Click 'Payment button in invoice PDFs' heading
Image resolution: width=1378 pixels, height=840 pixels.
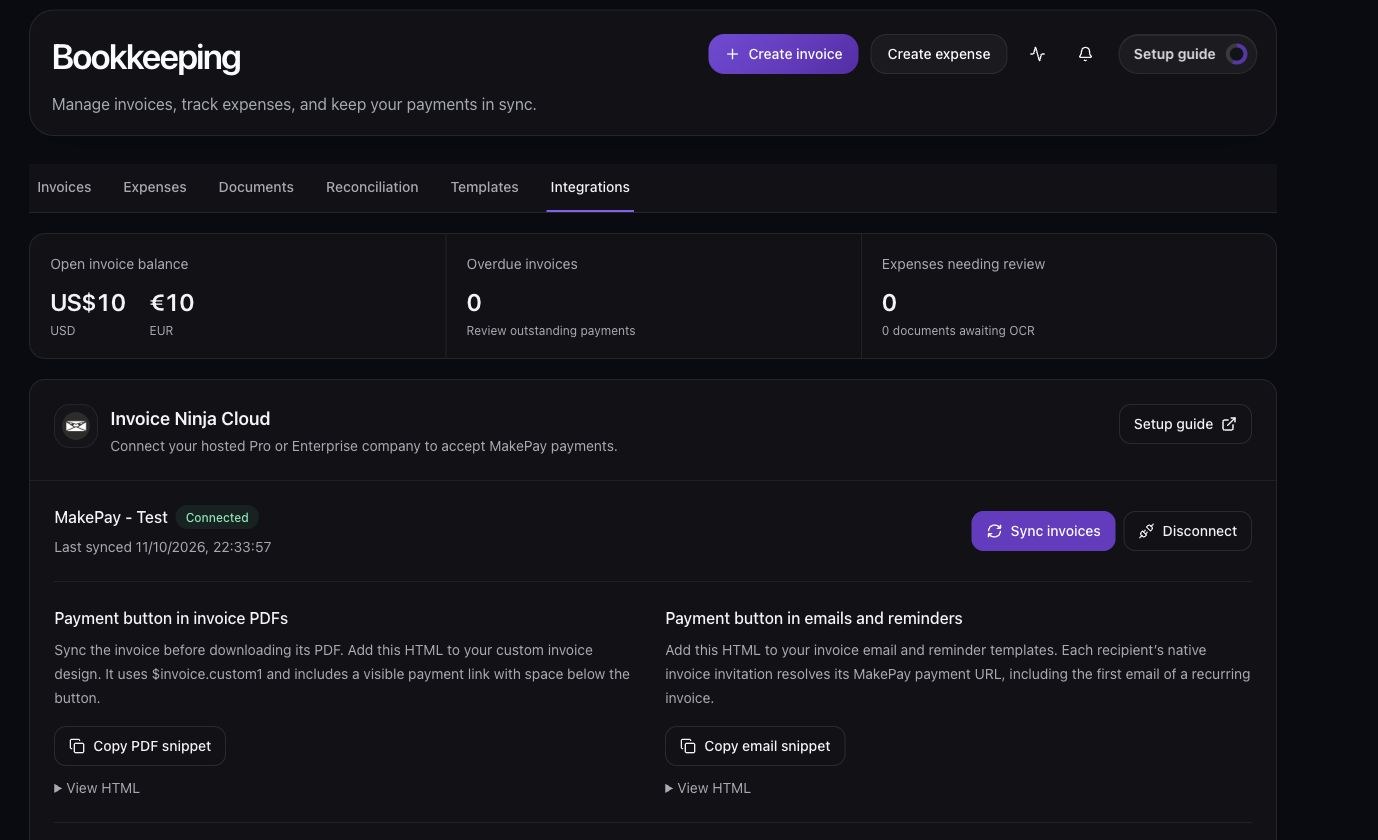click(171, 618)
